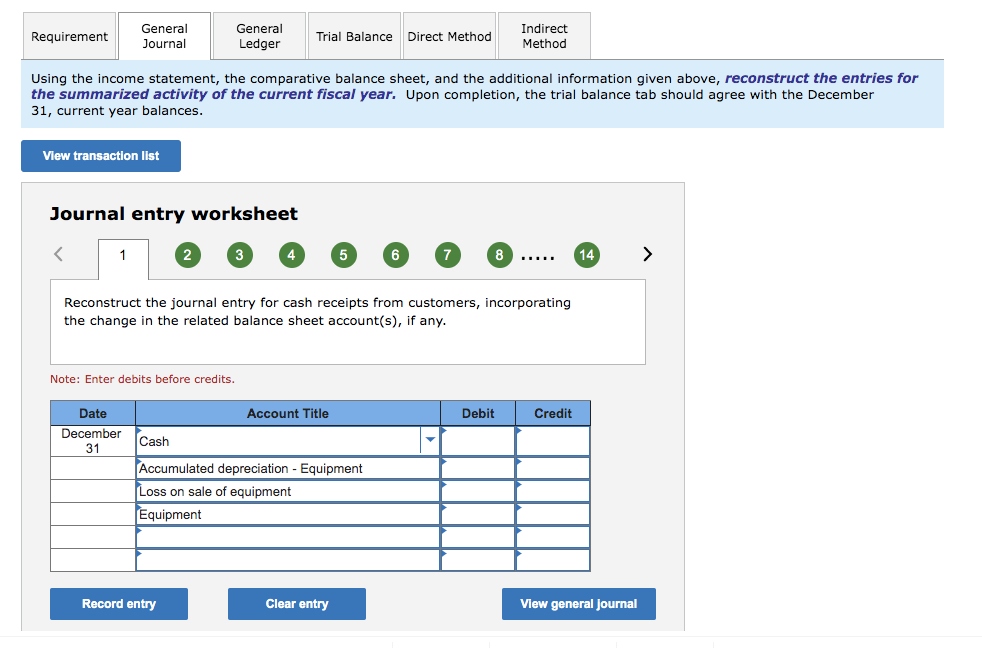The height and width of the screenshot is (648, 982).
Task: Click Debit cell for Loss on sale row
Action: [478, 491]
